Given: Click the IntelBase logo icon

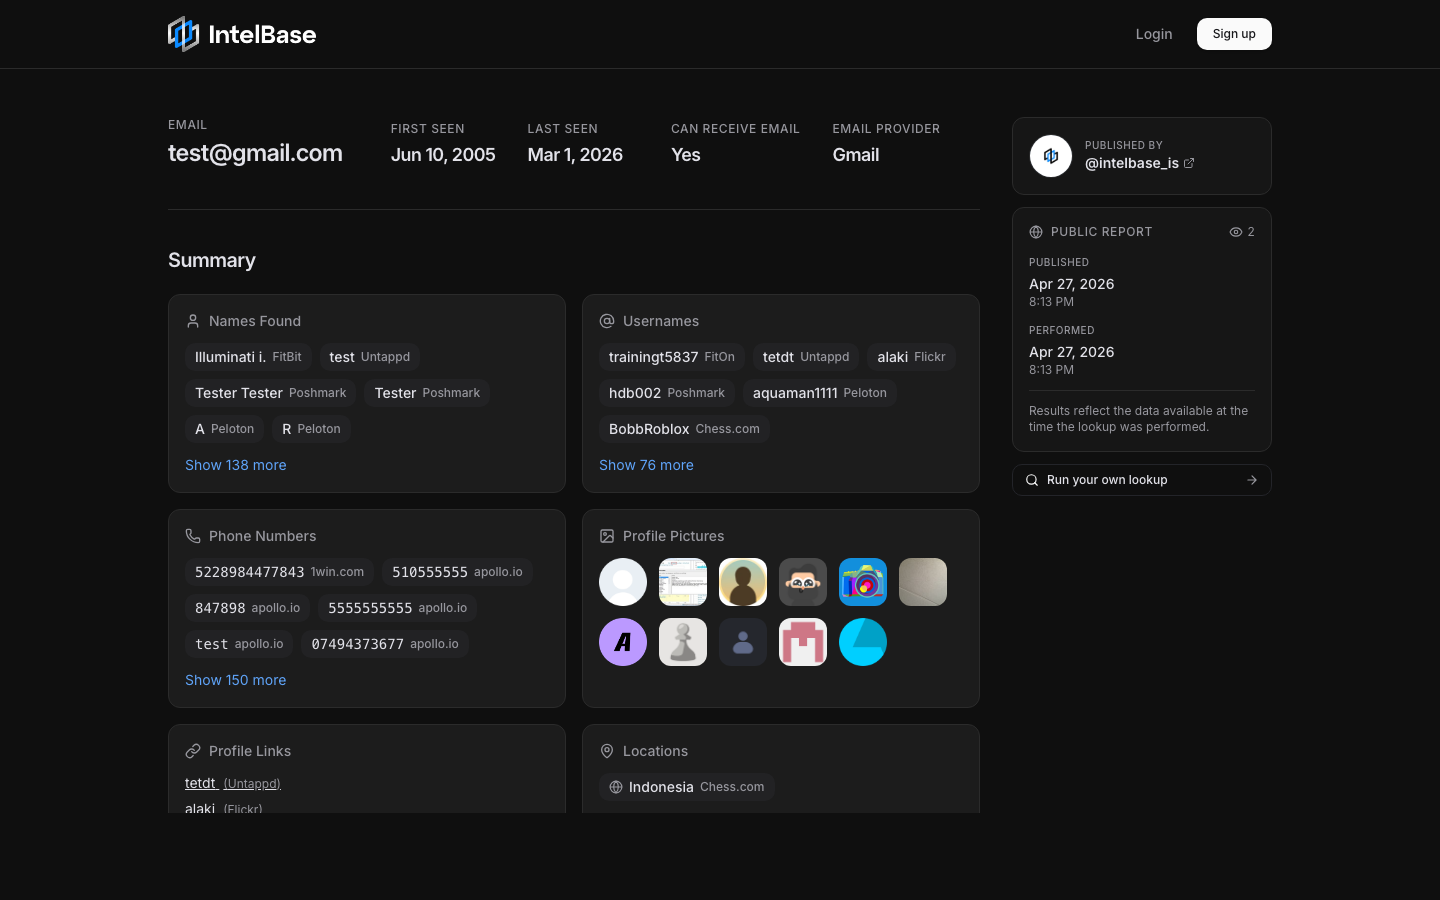Looking at the screenshot, I should 184,34.
